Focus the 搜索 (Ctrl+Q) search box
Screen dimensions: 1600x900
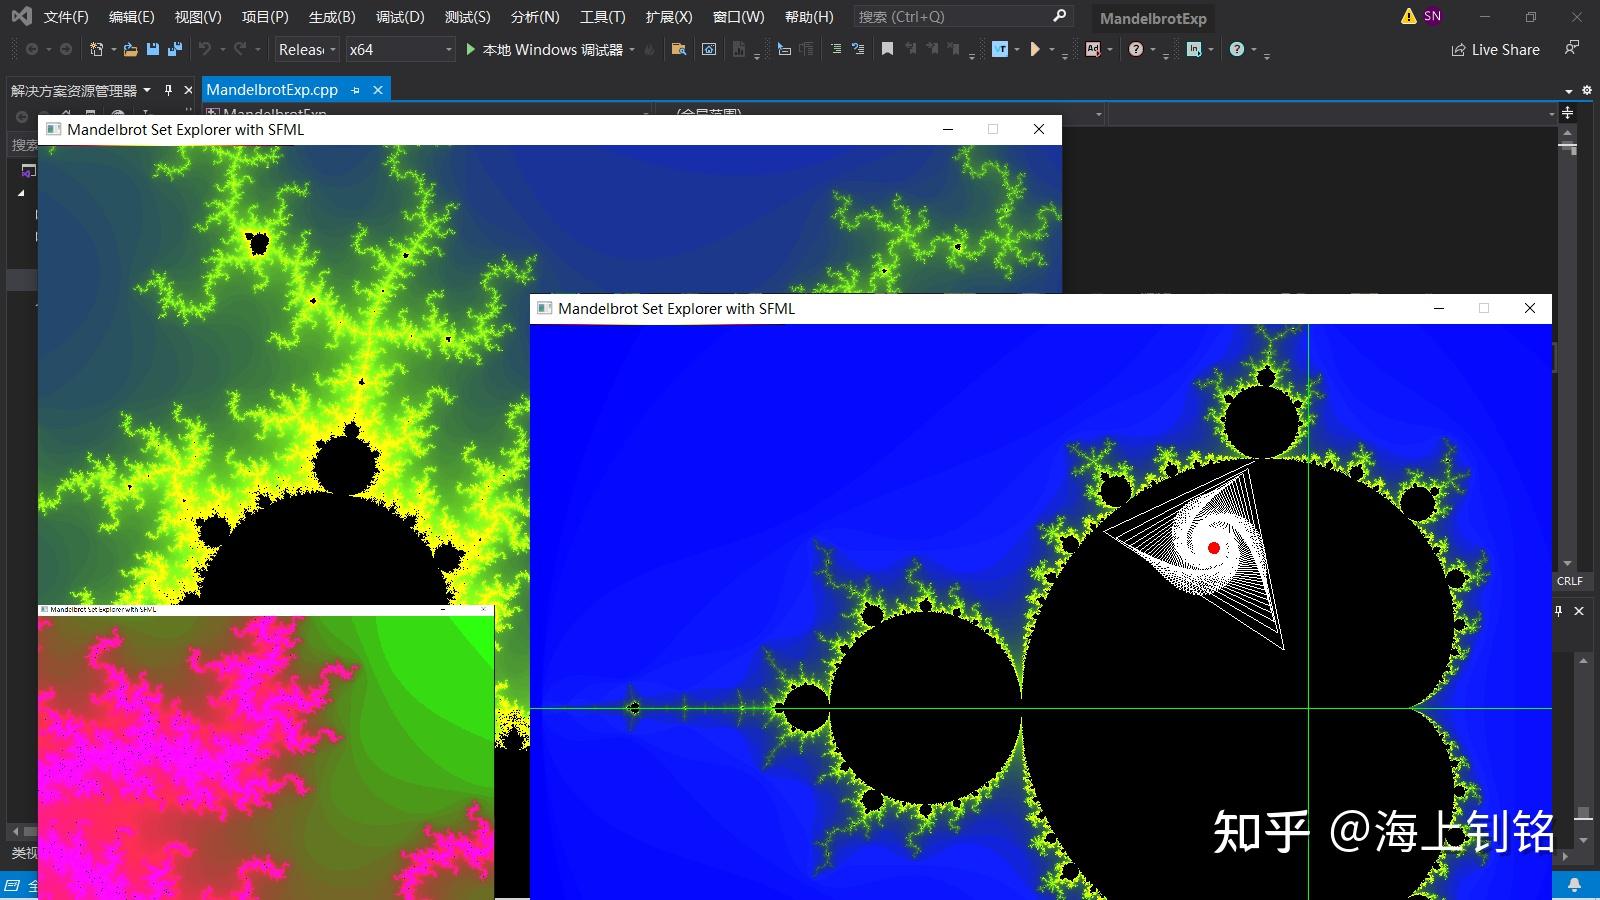coord(963,17)
